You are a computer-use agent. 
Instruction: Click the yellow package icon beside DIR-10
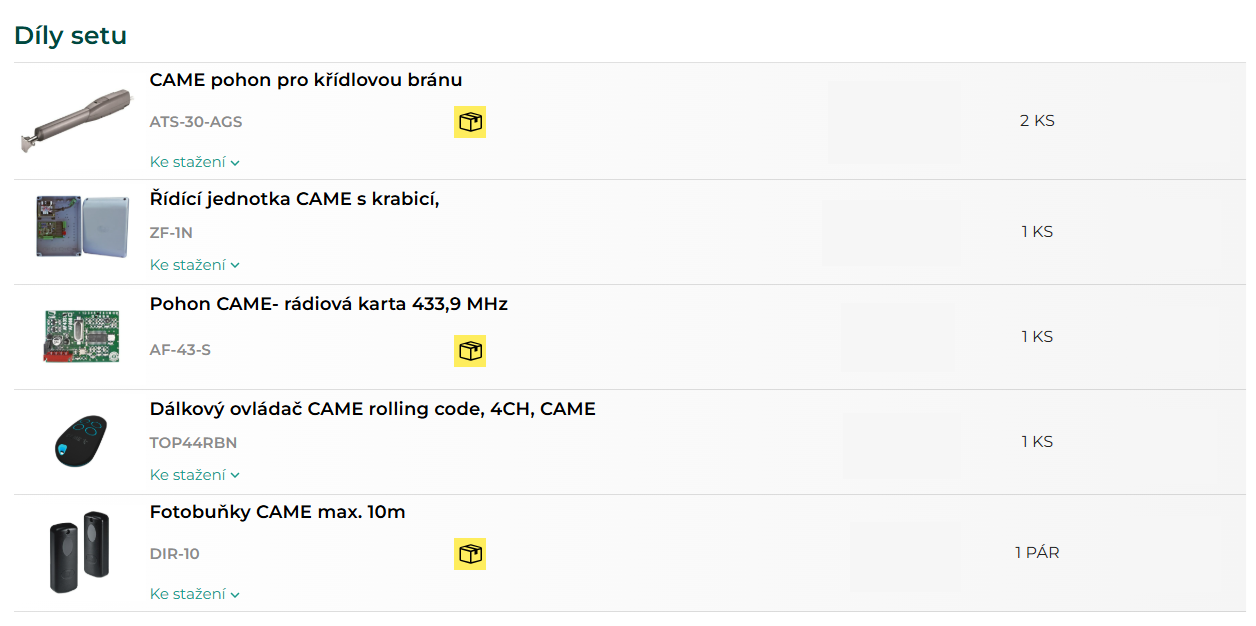470,553
